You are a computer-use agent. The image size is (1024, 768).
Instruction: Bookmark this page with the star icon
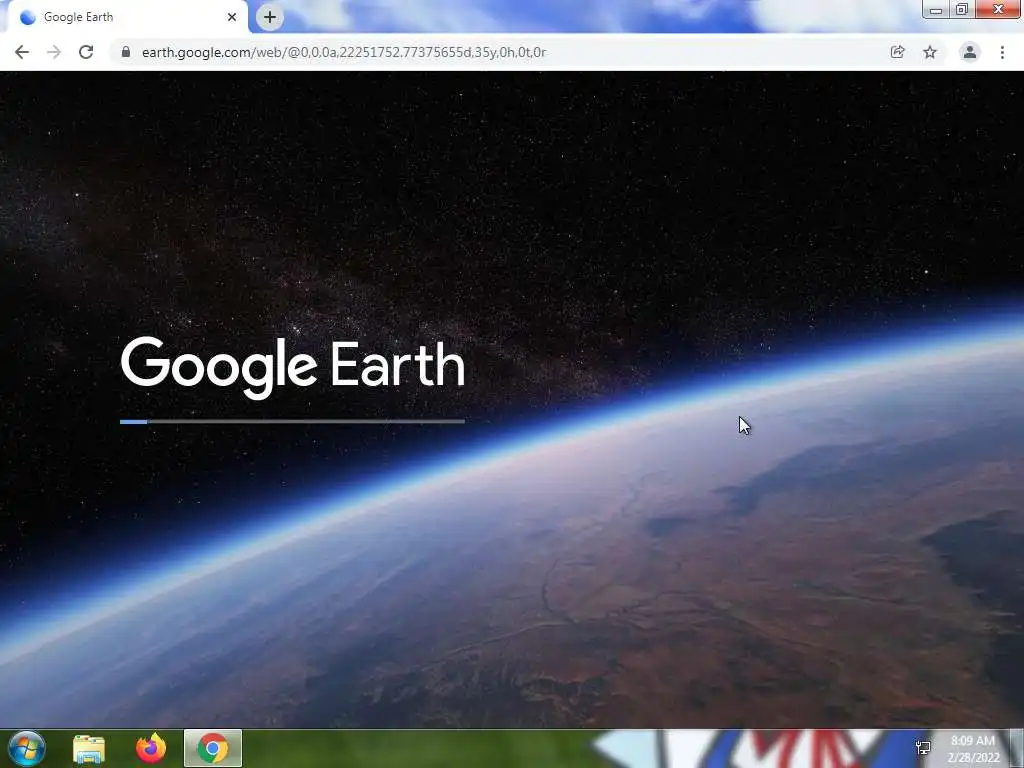[930, 52]
